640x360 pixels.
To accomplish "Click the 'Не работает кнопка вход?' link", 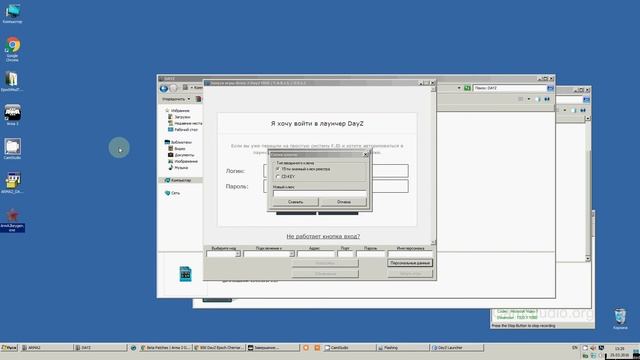I will 323,236.
